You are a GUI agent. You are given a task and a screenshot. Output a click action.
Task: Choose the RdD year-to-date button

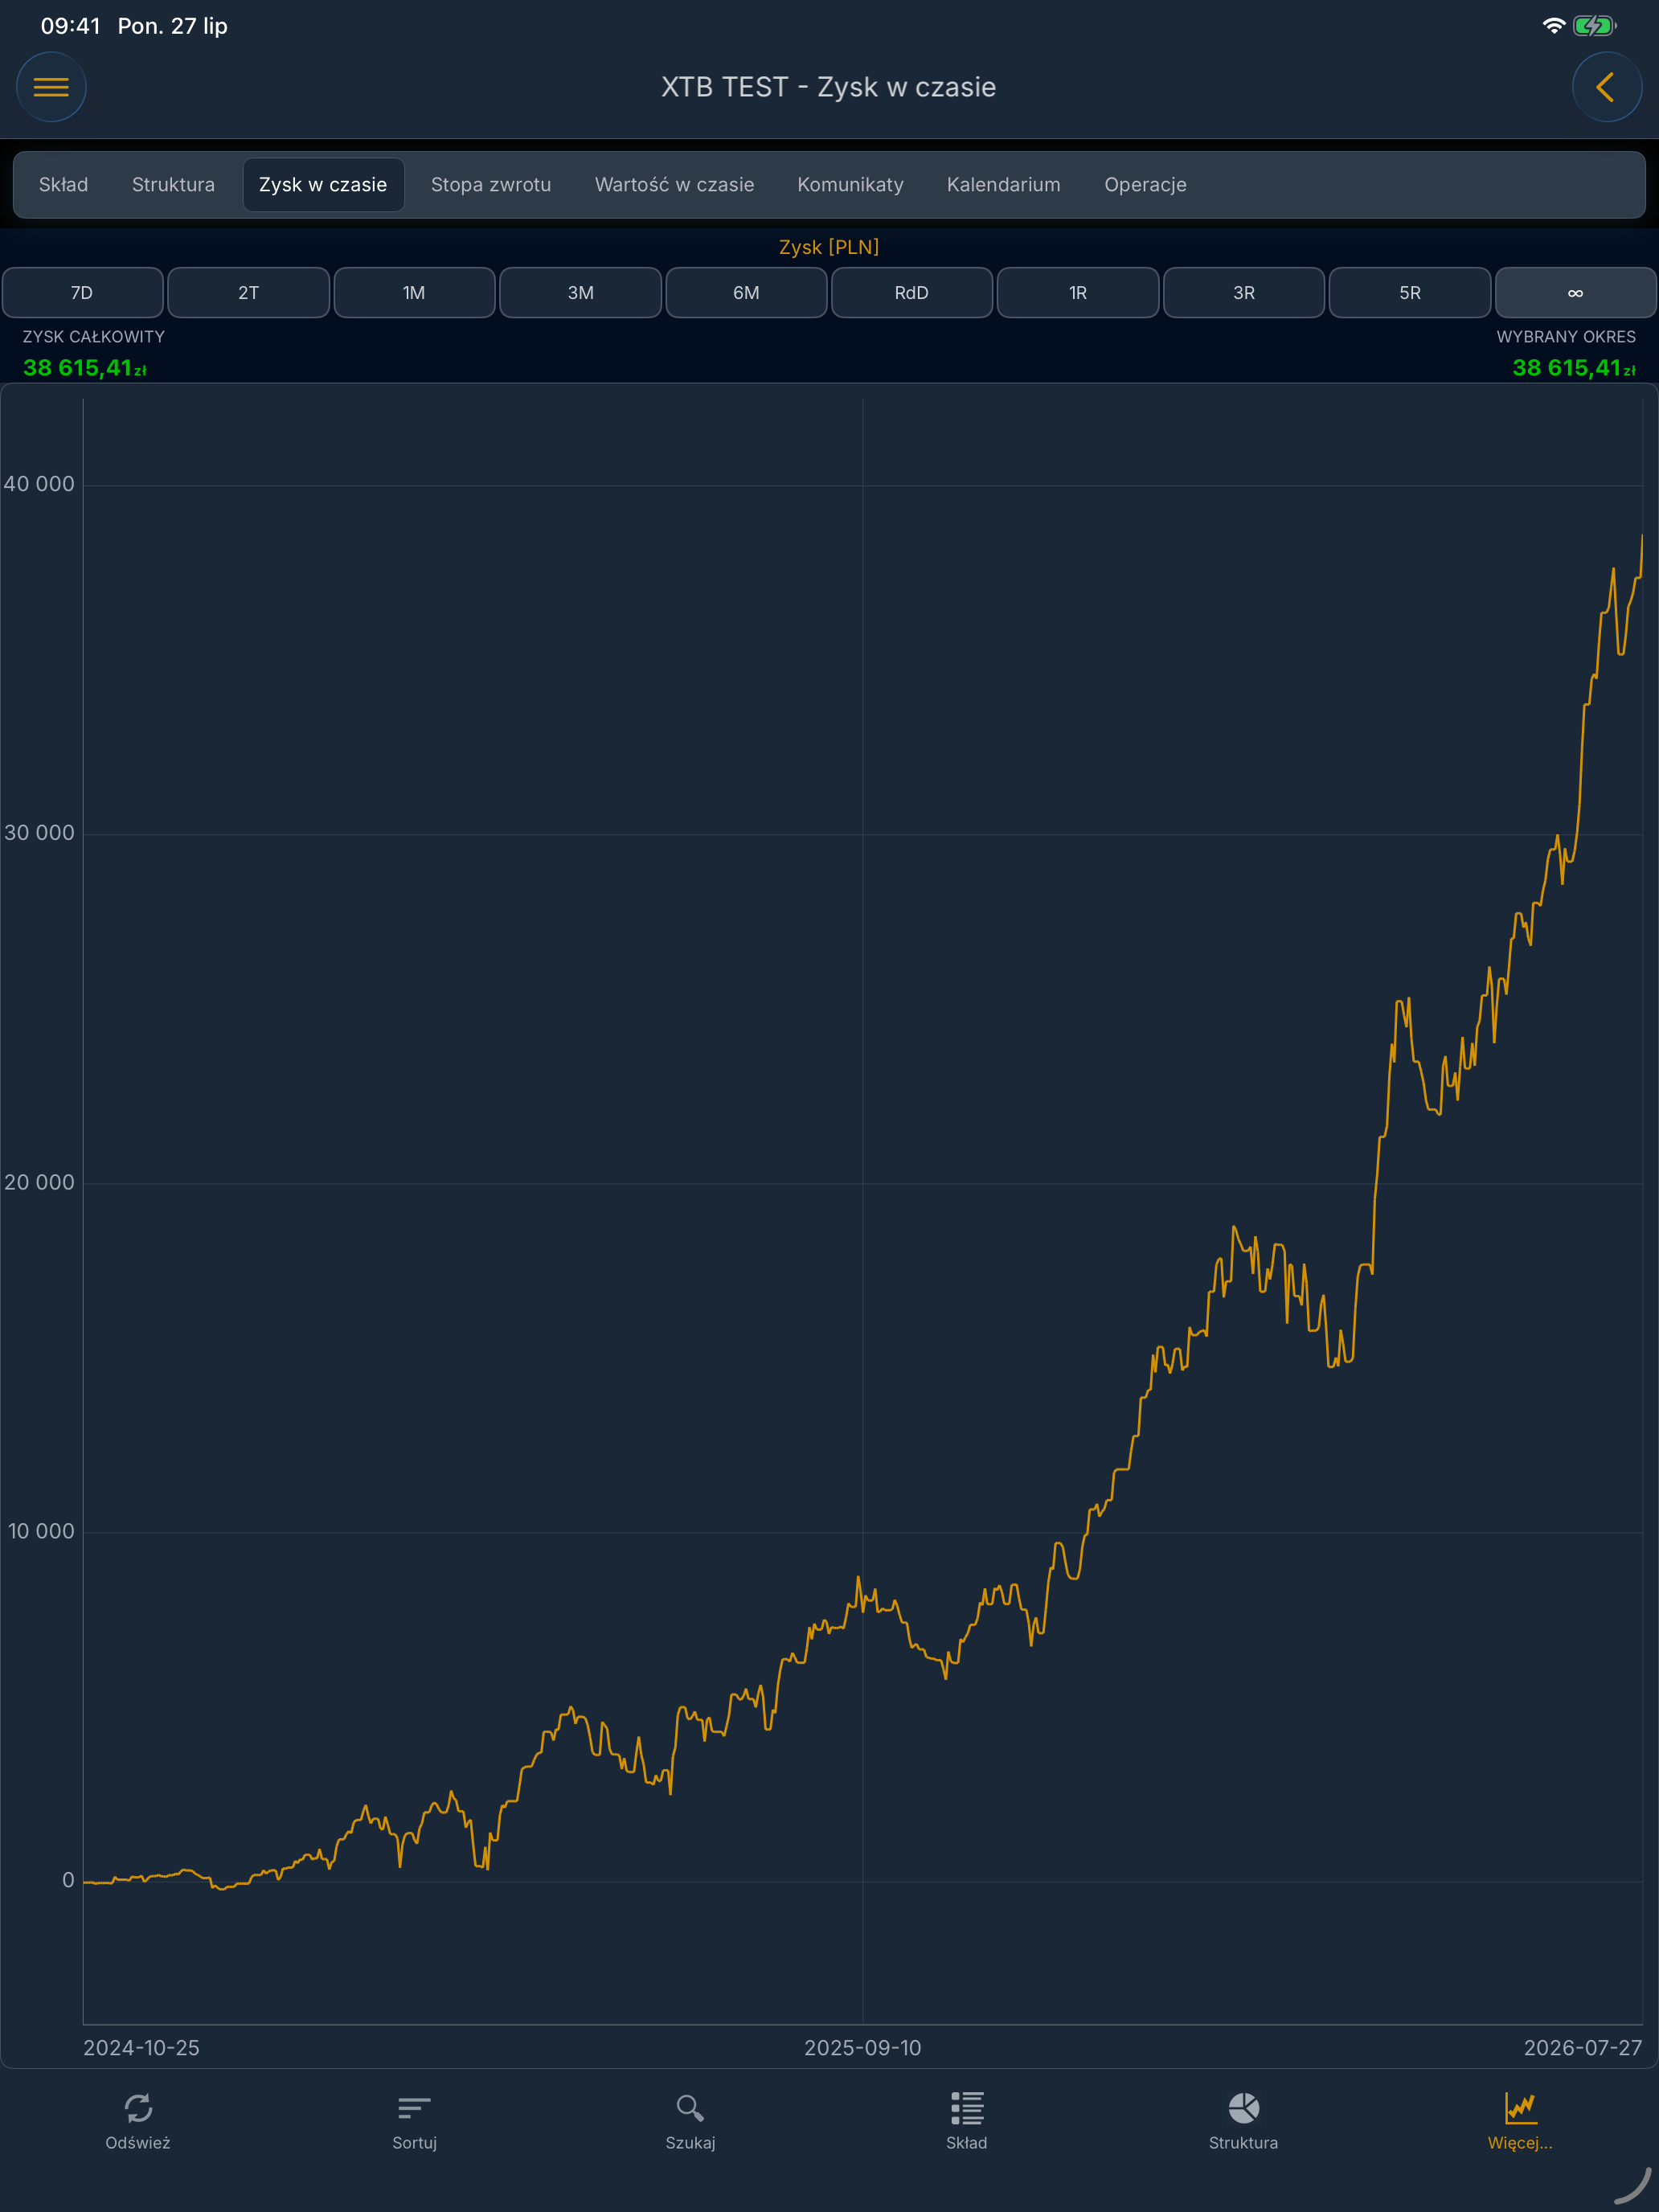click(911, 293)
